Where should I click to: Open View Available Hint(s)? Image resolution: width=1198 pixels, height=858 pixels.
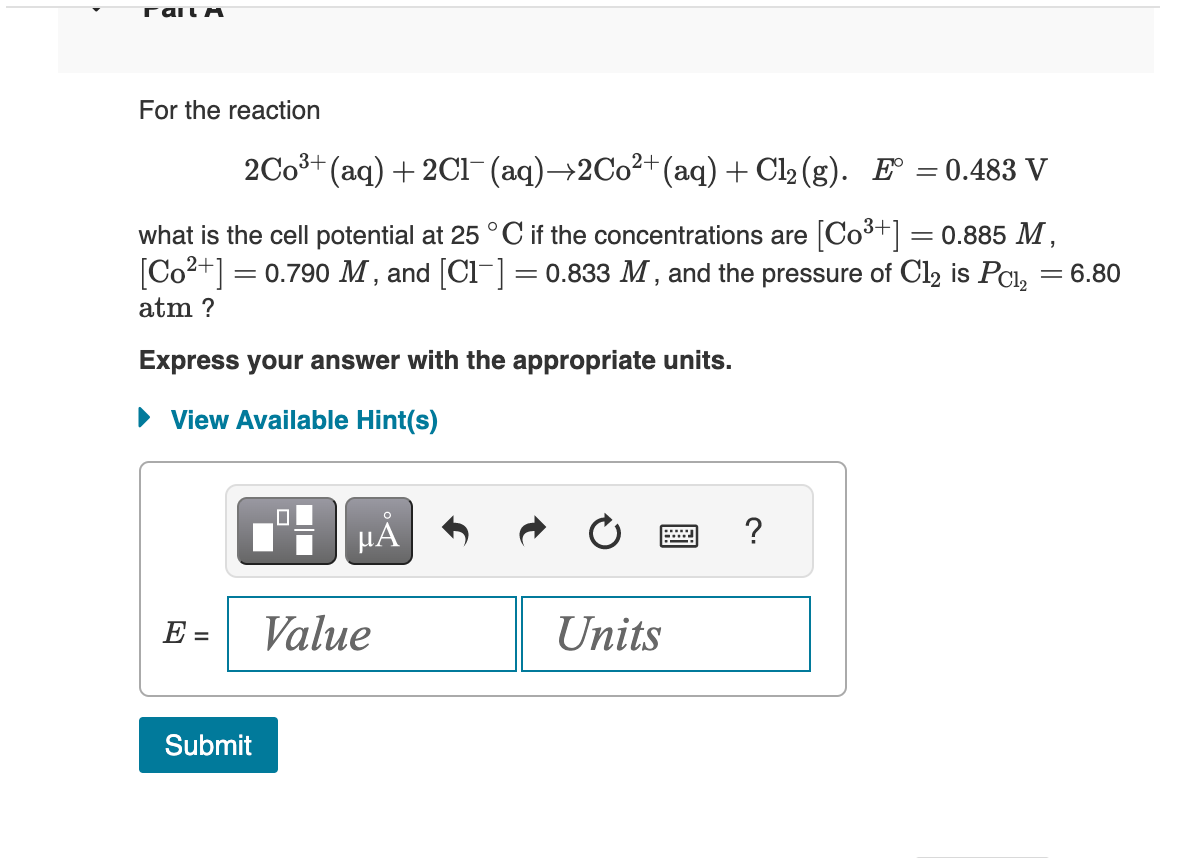(302, 420)
